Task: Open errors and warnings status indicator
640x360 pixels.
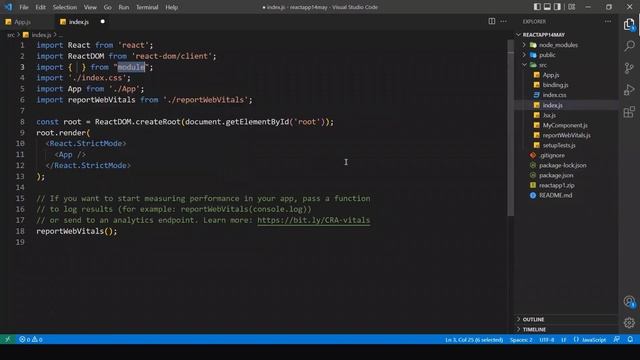Action: [x=31, y=339]
